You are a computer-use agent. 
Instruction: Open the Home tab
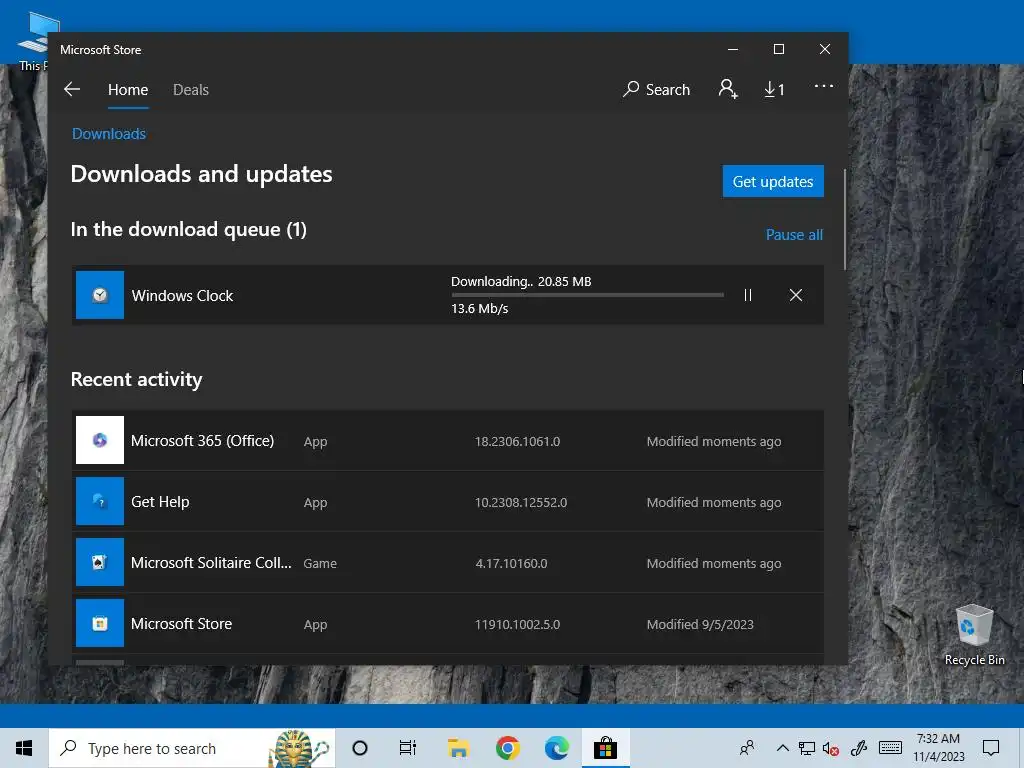tap(128, 89)
